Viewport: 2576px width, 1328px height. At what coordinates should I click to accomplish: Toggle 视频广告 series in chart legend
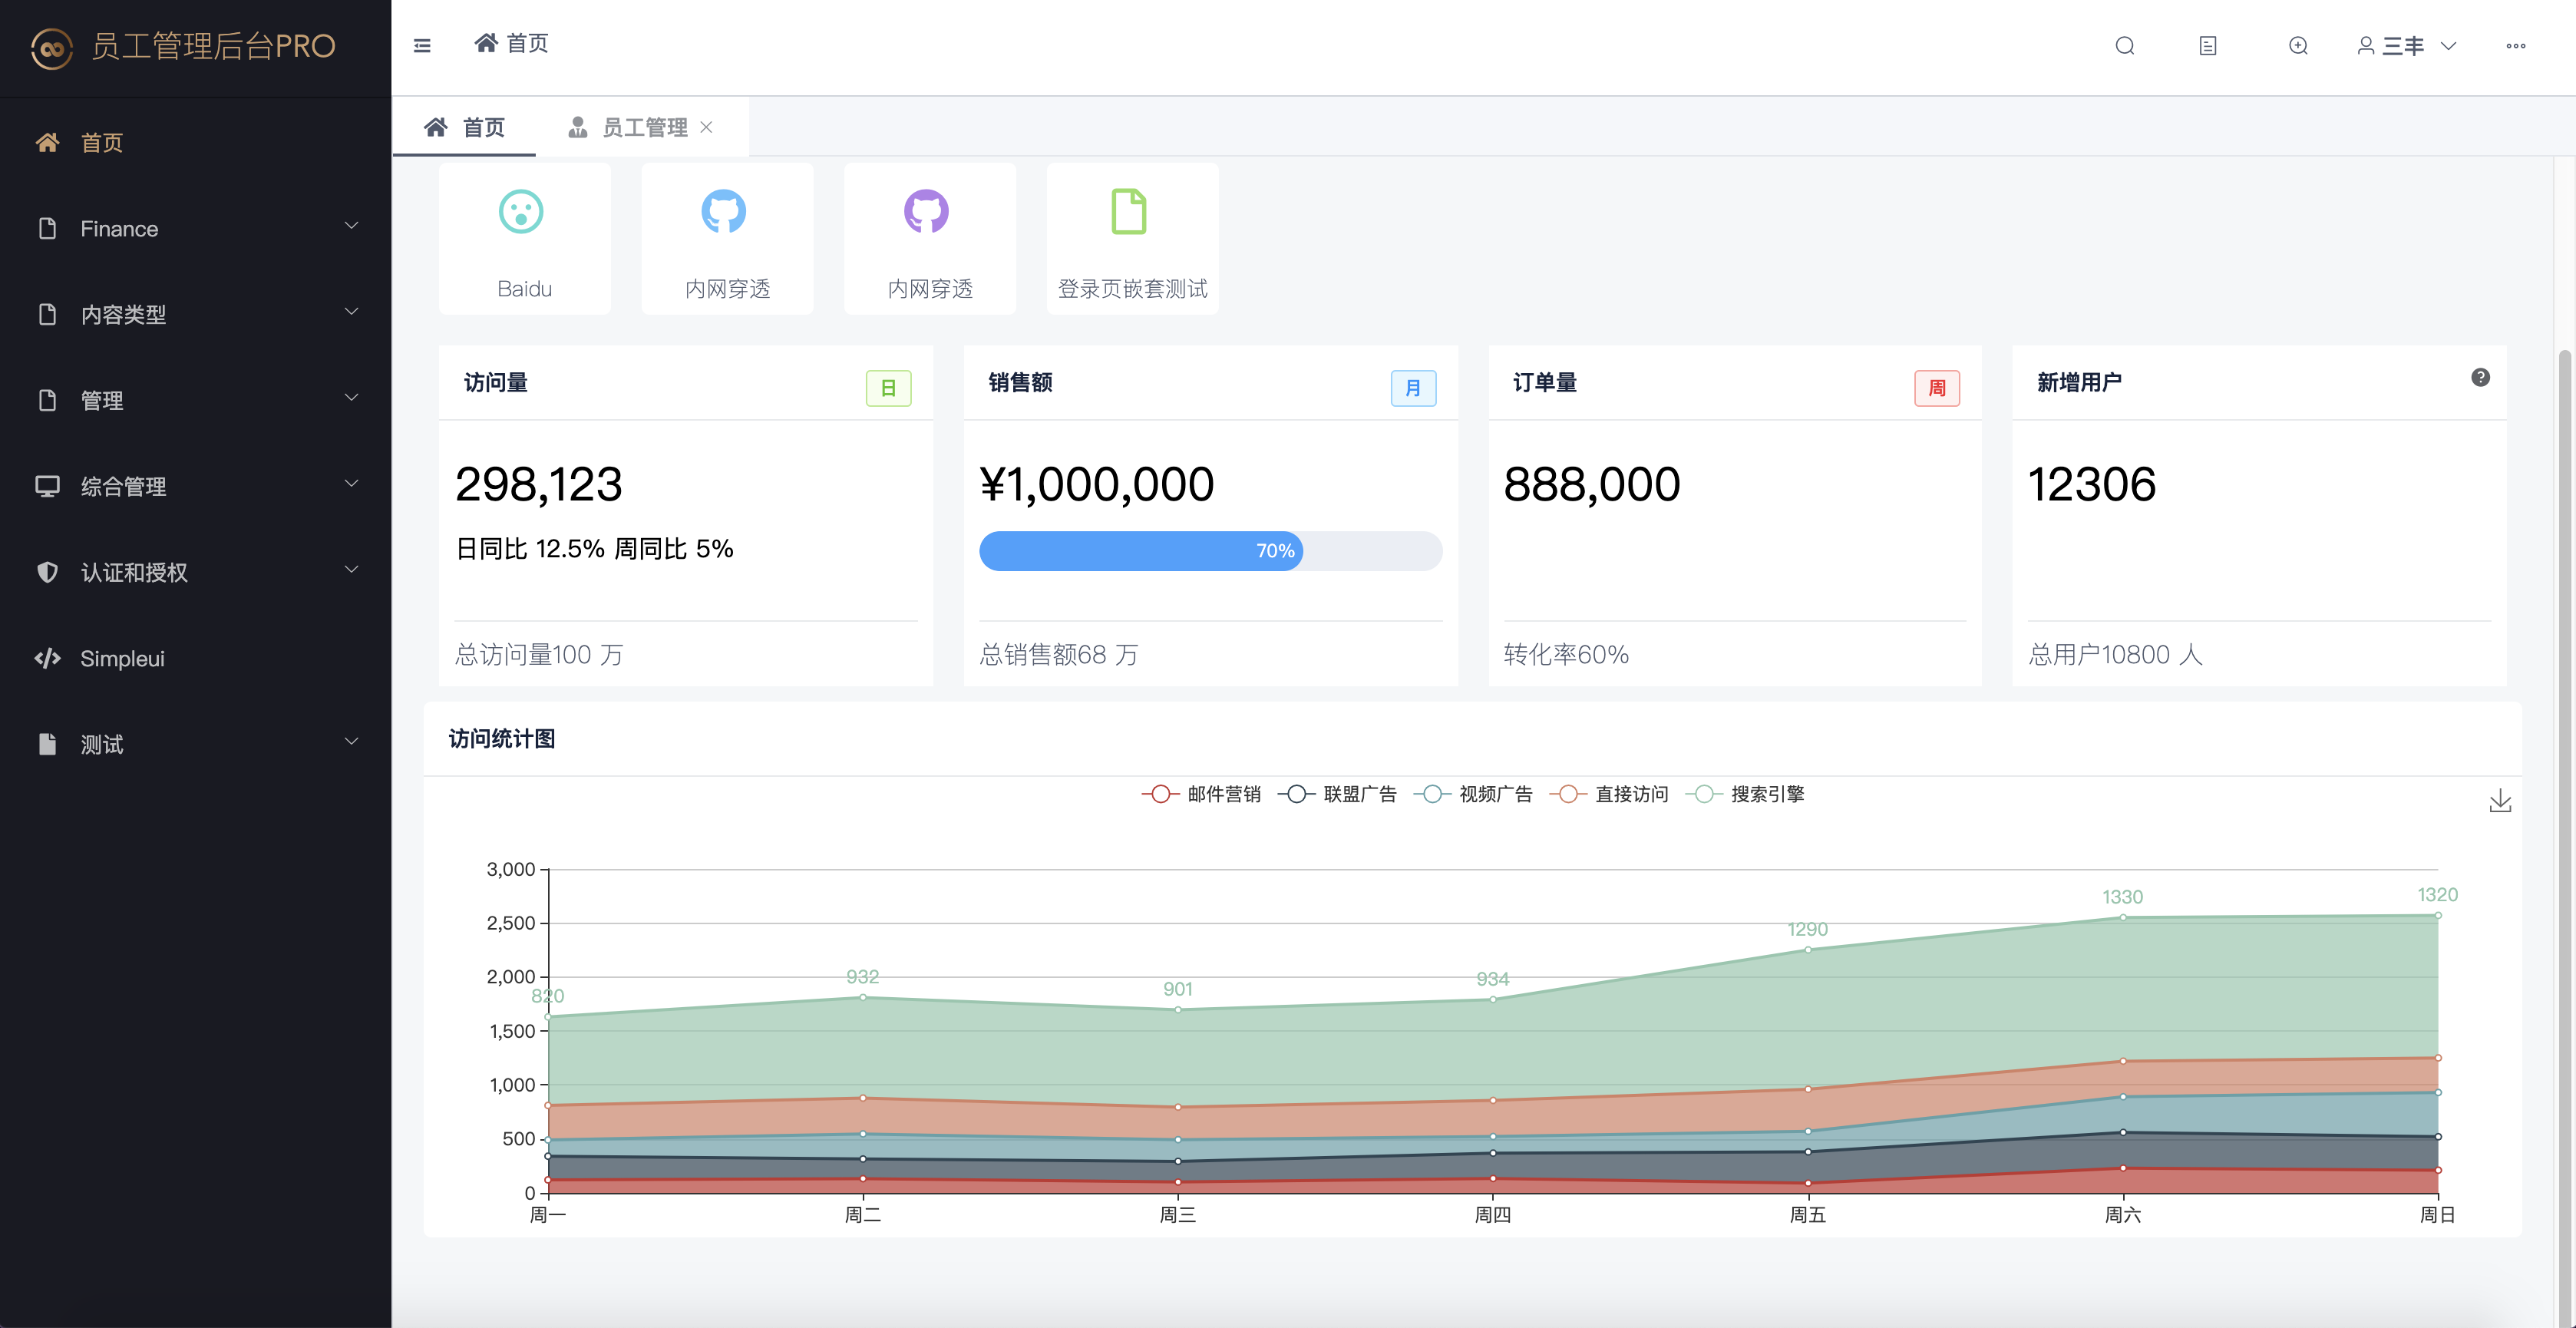pyautogui.click(x=1473, y=794)
